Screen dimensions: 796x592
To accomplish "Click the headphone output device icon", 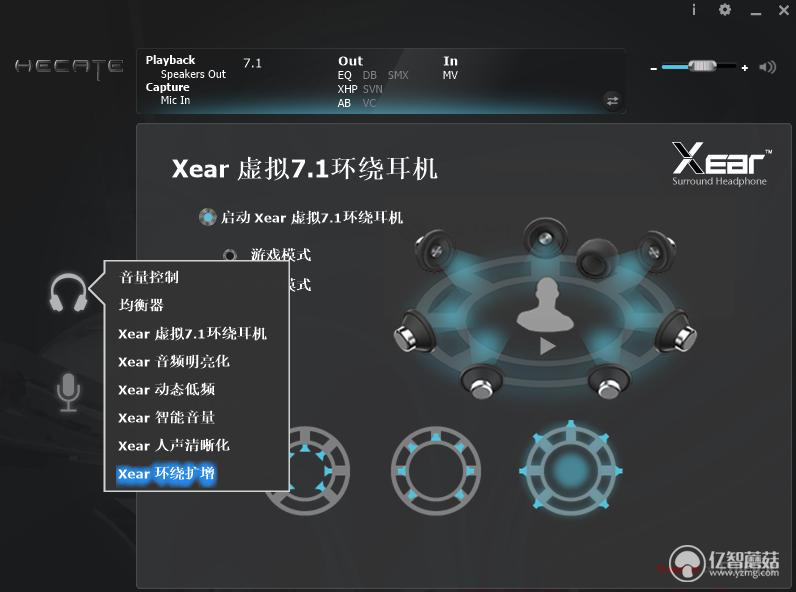I will tap(69, 293).
